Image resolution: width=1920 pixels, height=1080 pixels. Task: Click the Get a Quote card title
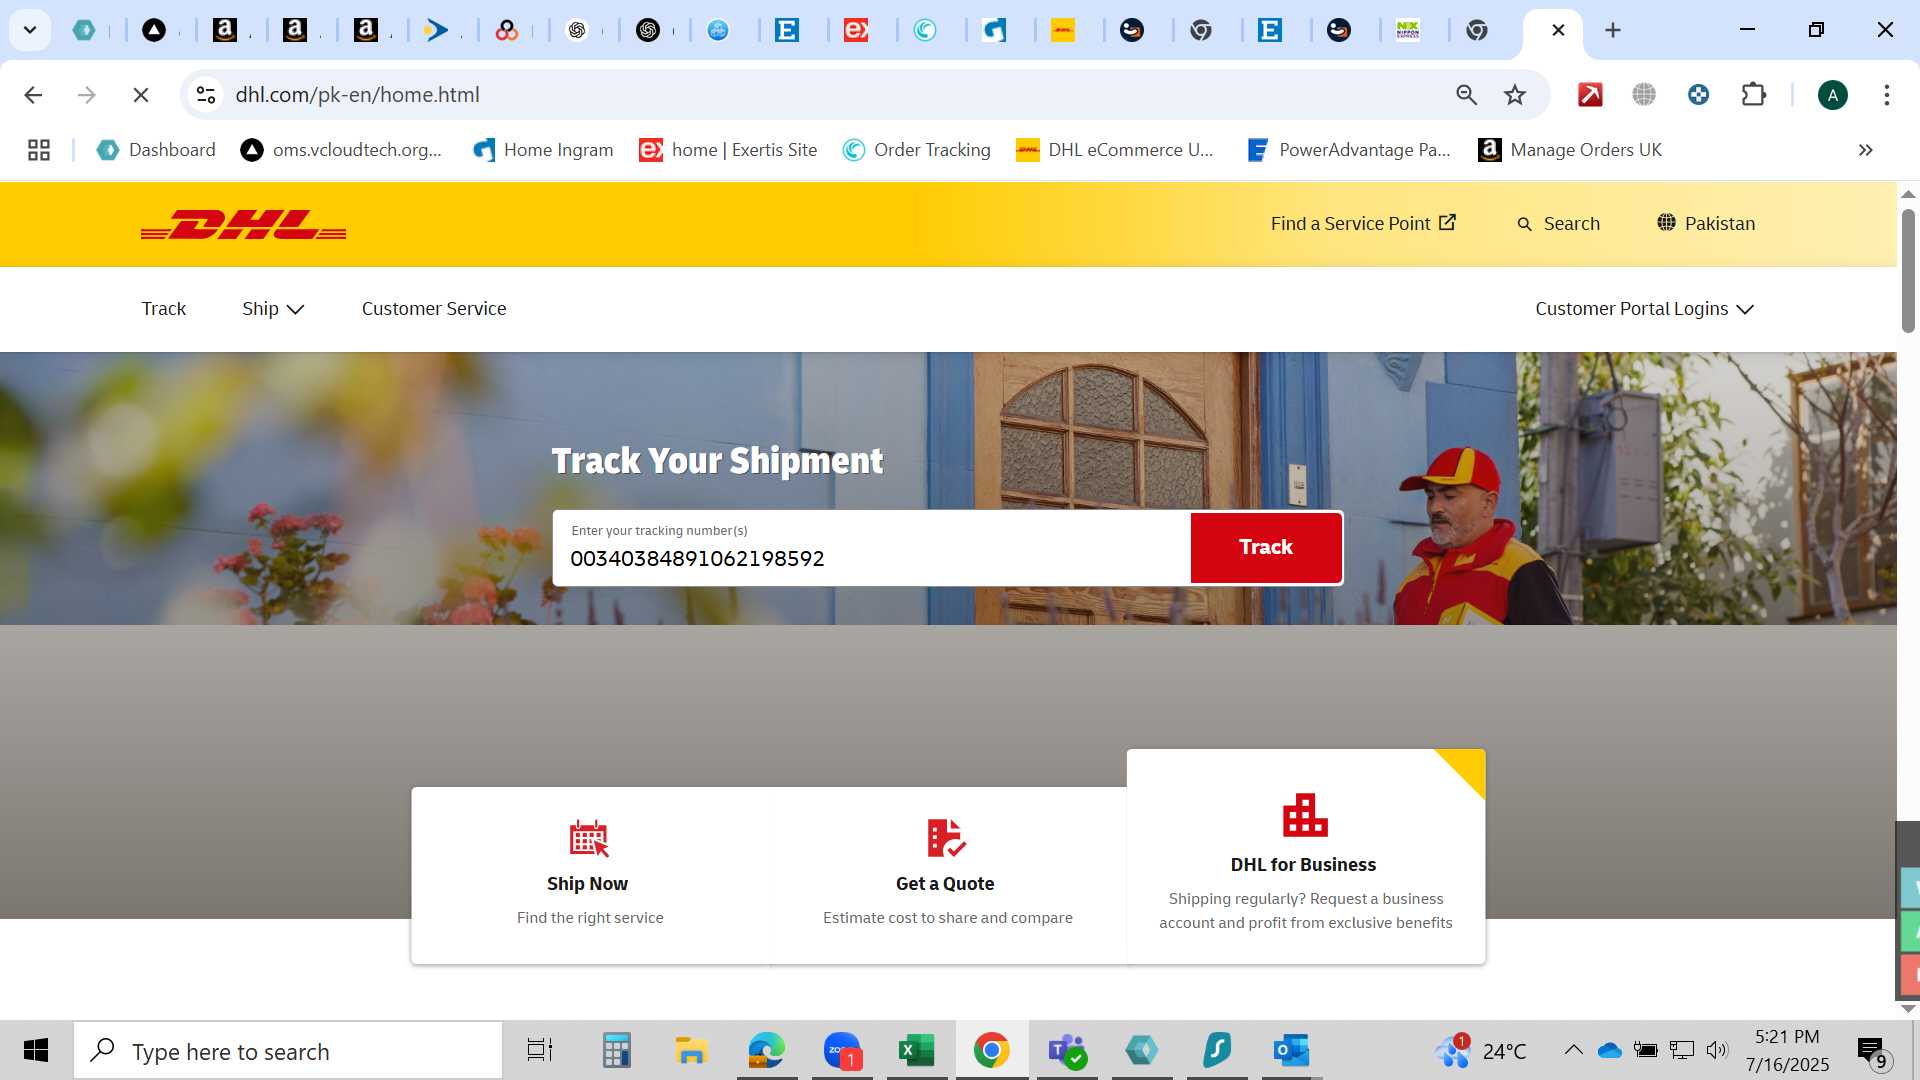pos(945,884)
